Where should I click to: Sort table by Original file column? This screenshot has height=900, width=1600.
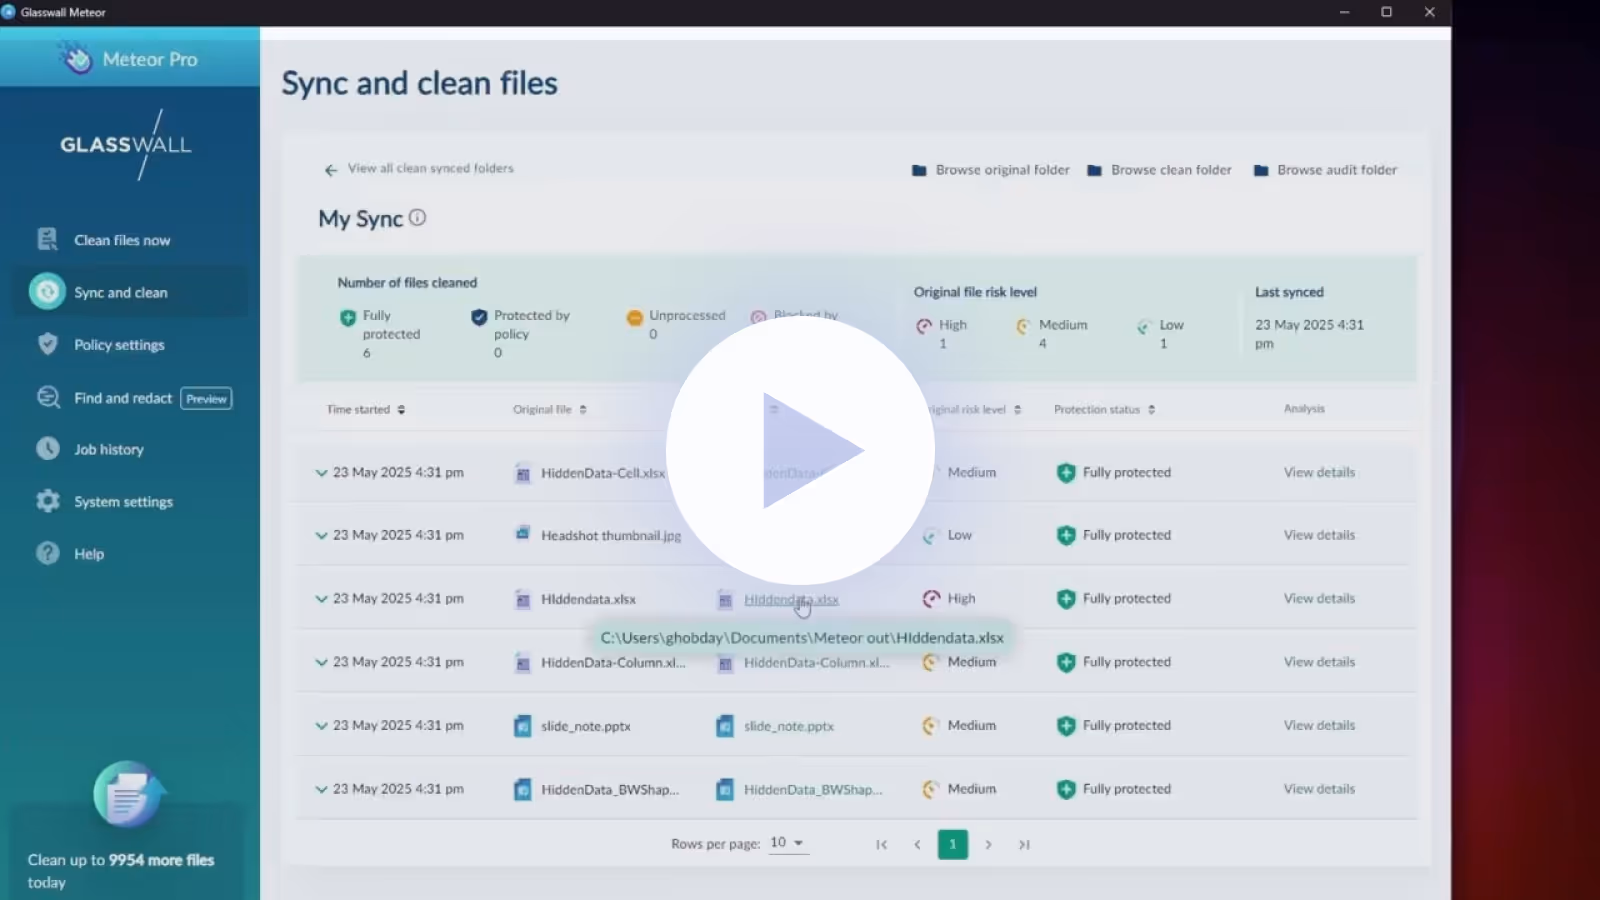click(550, 409)
